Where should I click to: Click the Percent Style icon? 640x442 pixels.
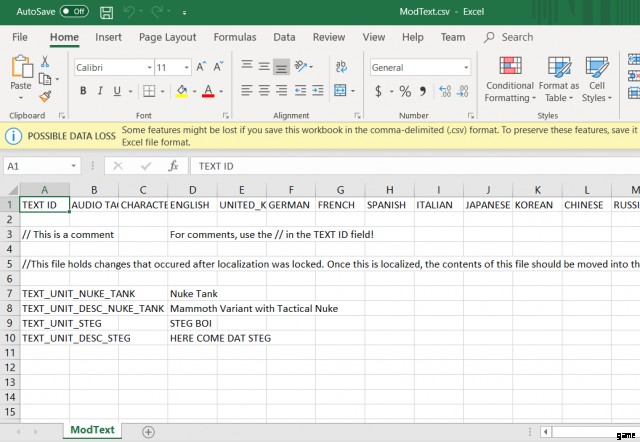click(405, 91)
